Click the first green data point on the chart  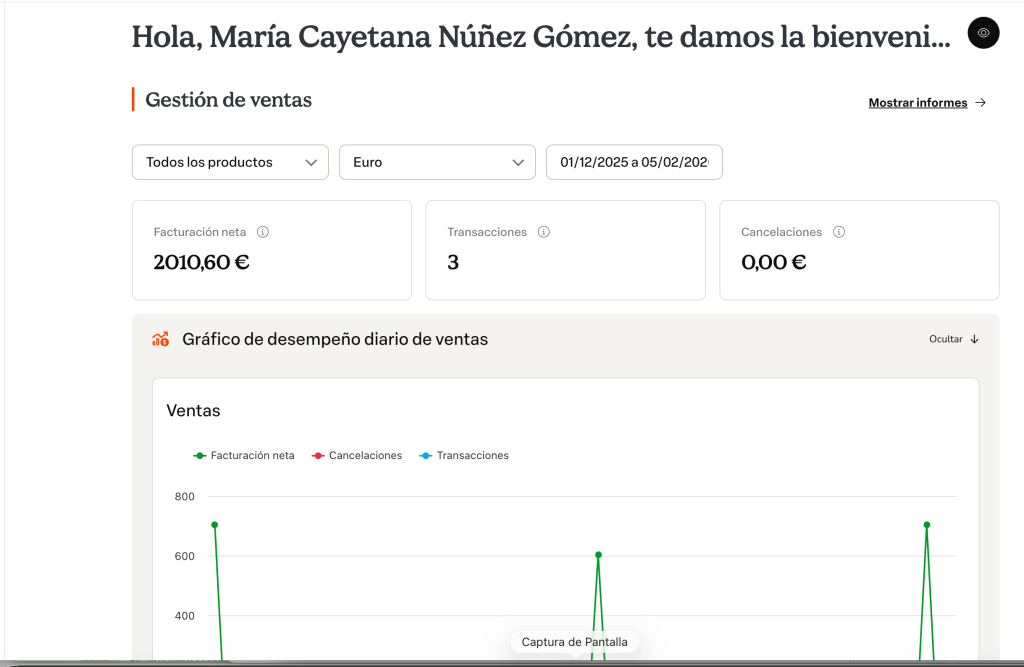[x=214, y=525]
